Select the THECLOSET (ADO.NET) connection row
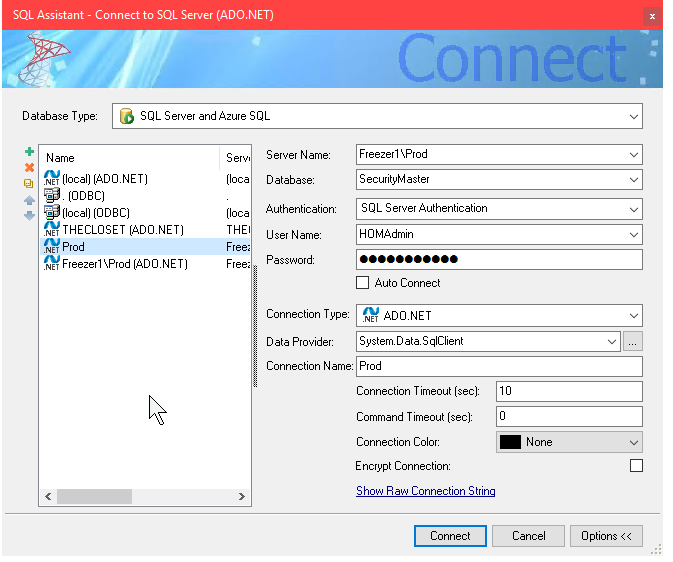This screenshot has height=562, width=673. click(146, 230)
